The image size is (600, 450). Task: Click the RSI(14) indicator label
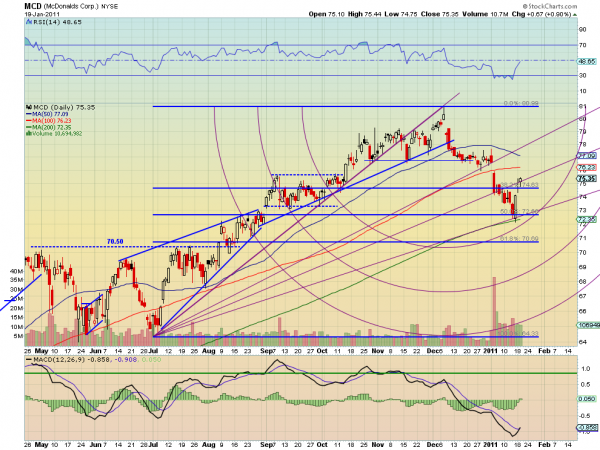coord(54,22)
